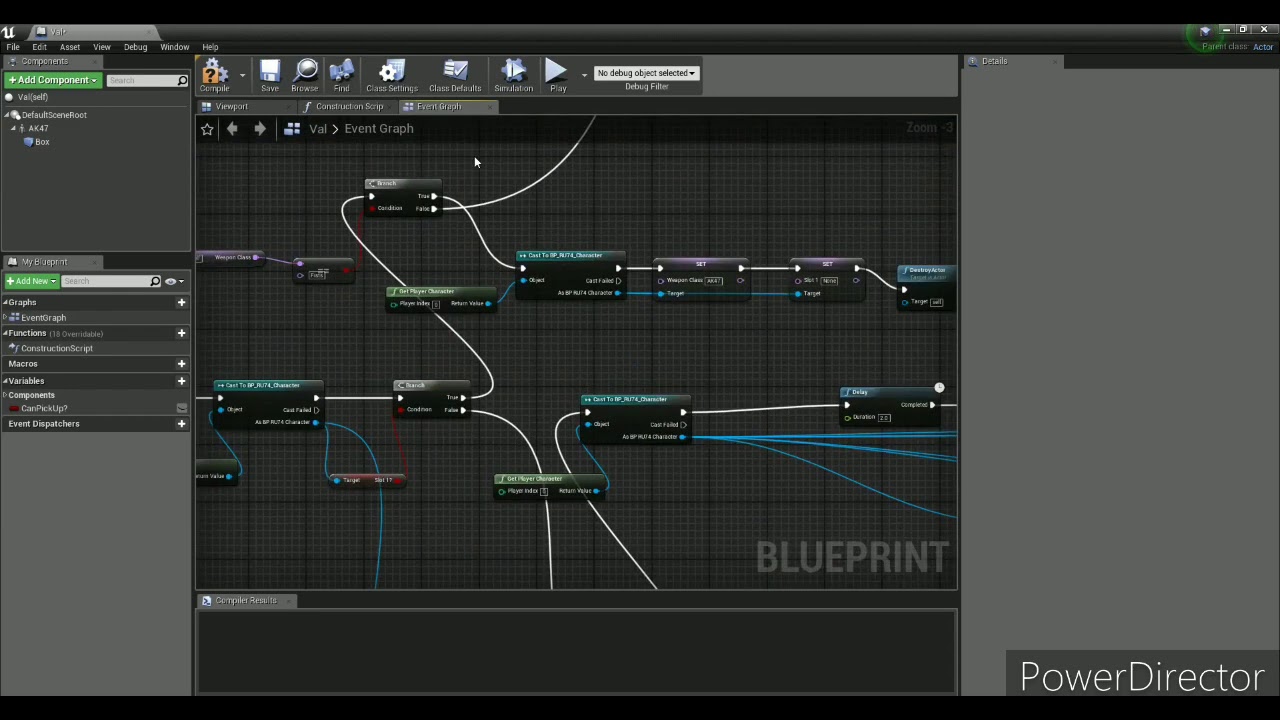Select the Event Graph tab

(439, 106)
